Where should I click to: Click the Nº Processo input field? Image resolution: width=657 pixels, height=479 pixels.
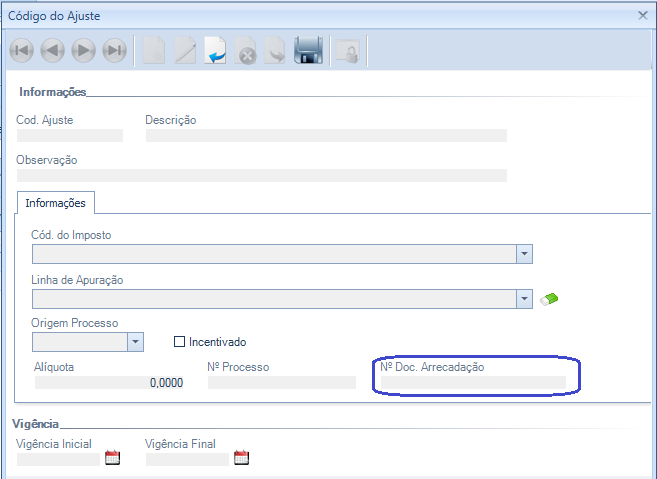tap(282, 382)
